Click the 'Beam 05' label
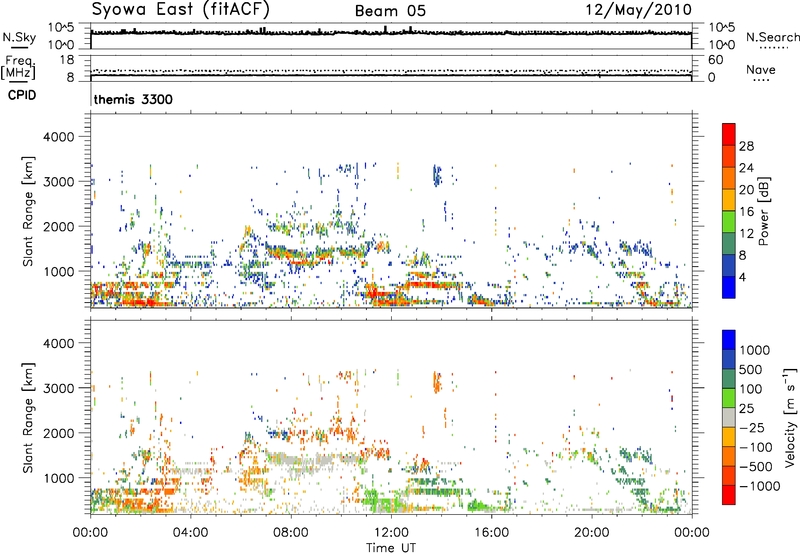Image resolution: width=800 pixels, height=554 pixels. 390,11
